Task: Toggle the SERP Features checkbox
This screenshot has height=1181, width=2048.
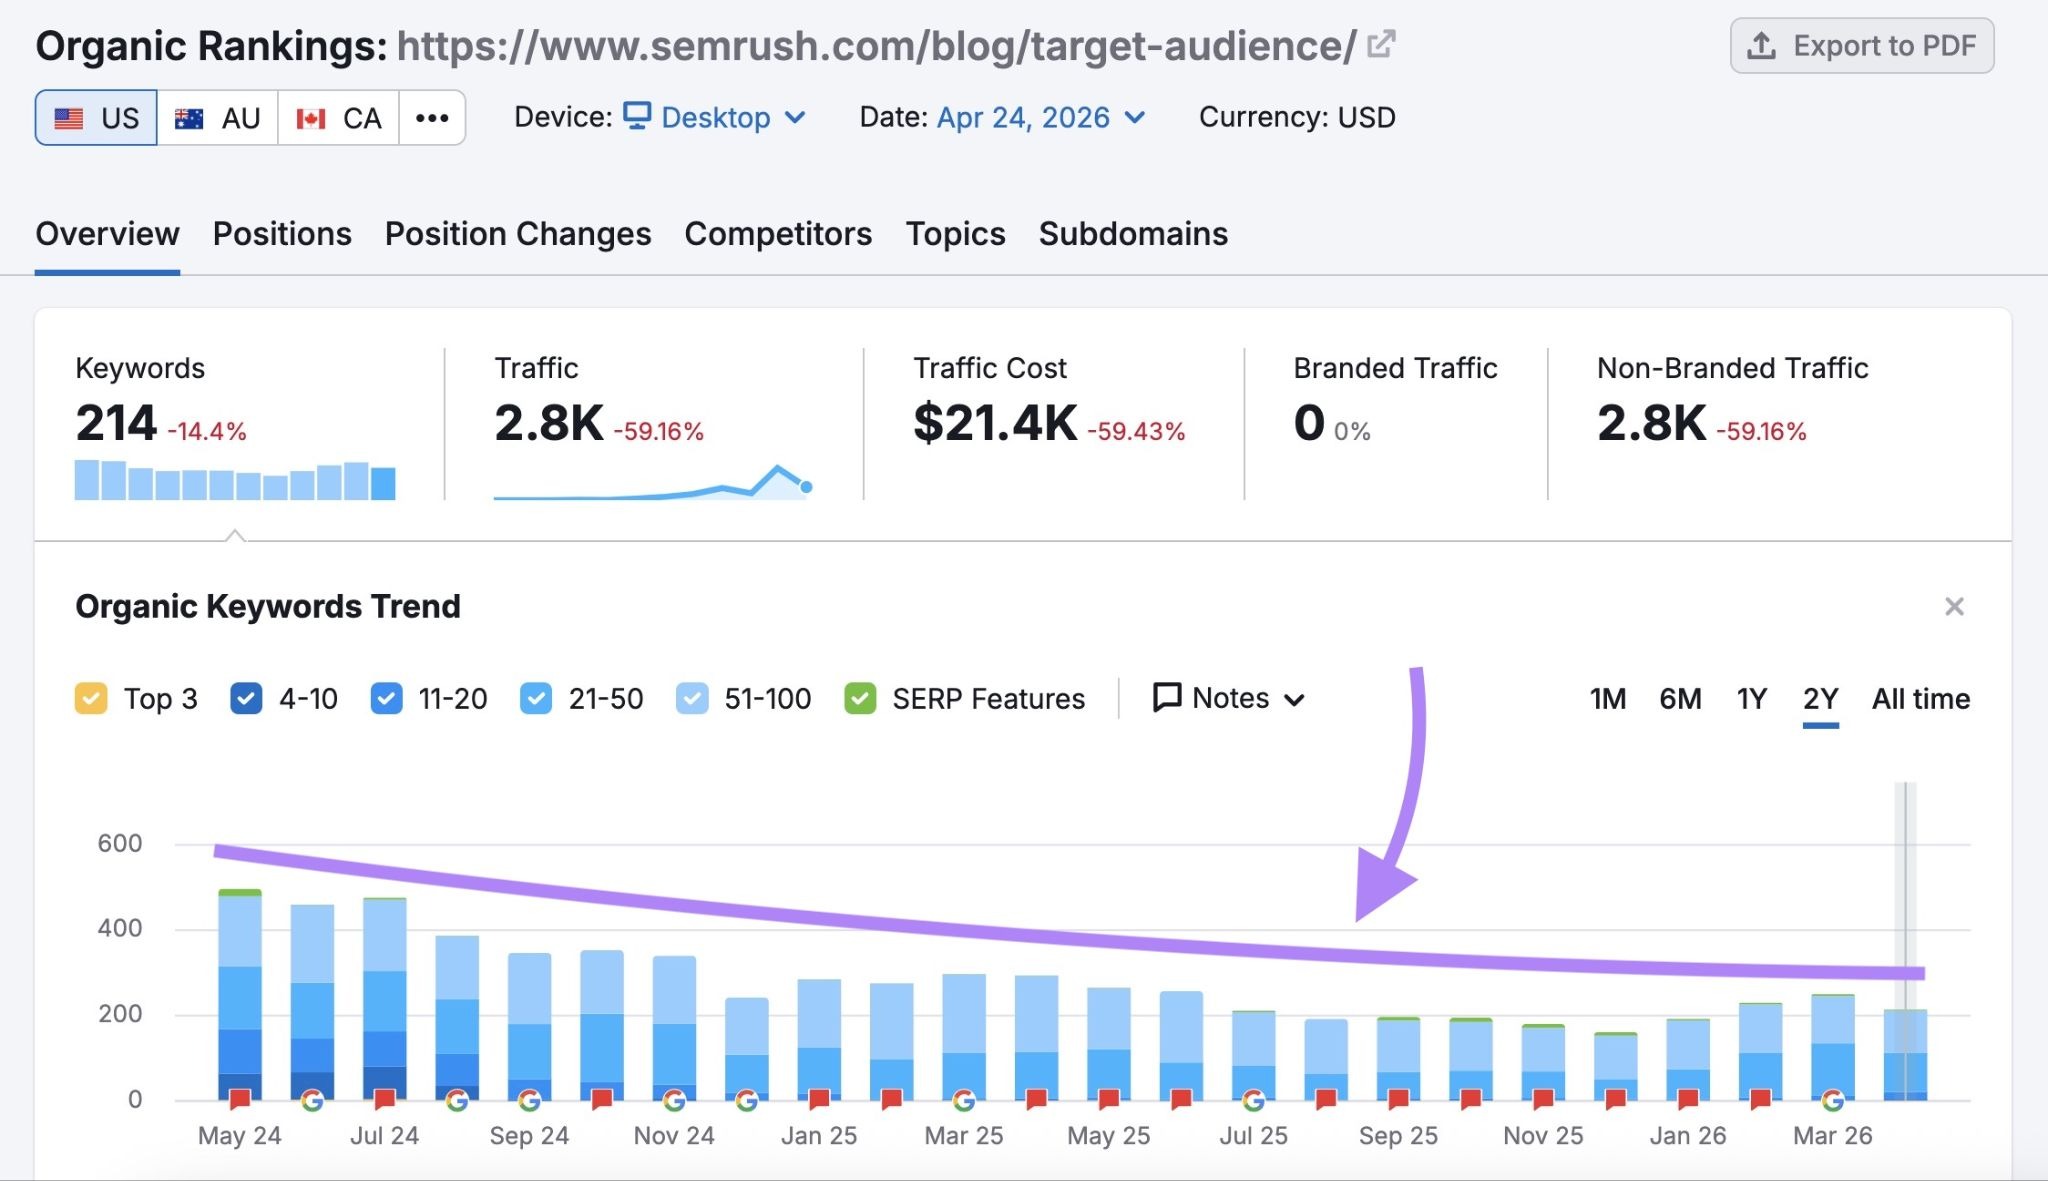Action: point(860,698)
